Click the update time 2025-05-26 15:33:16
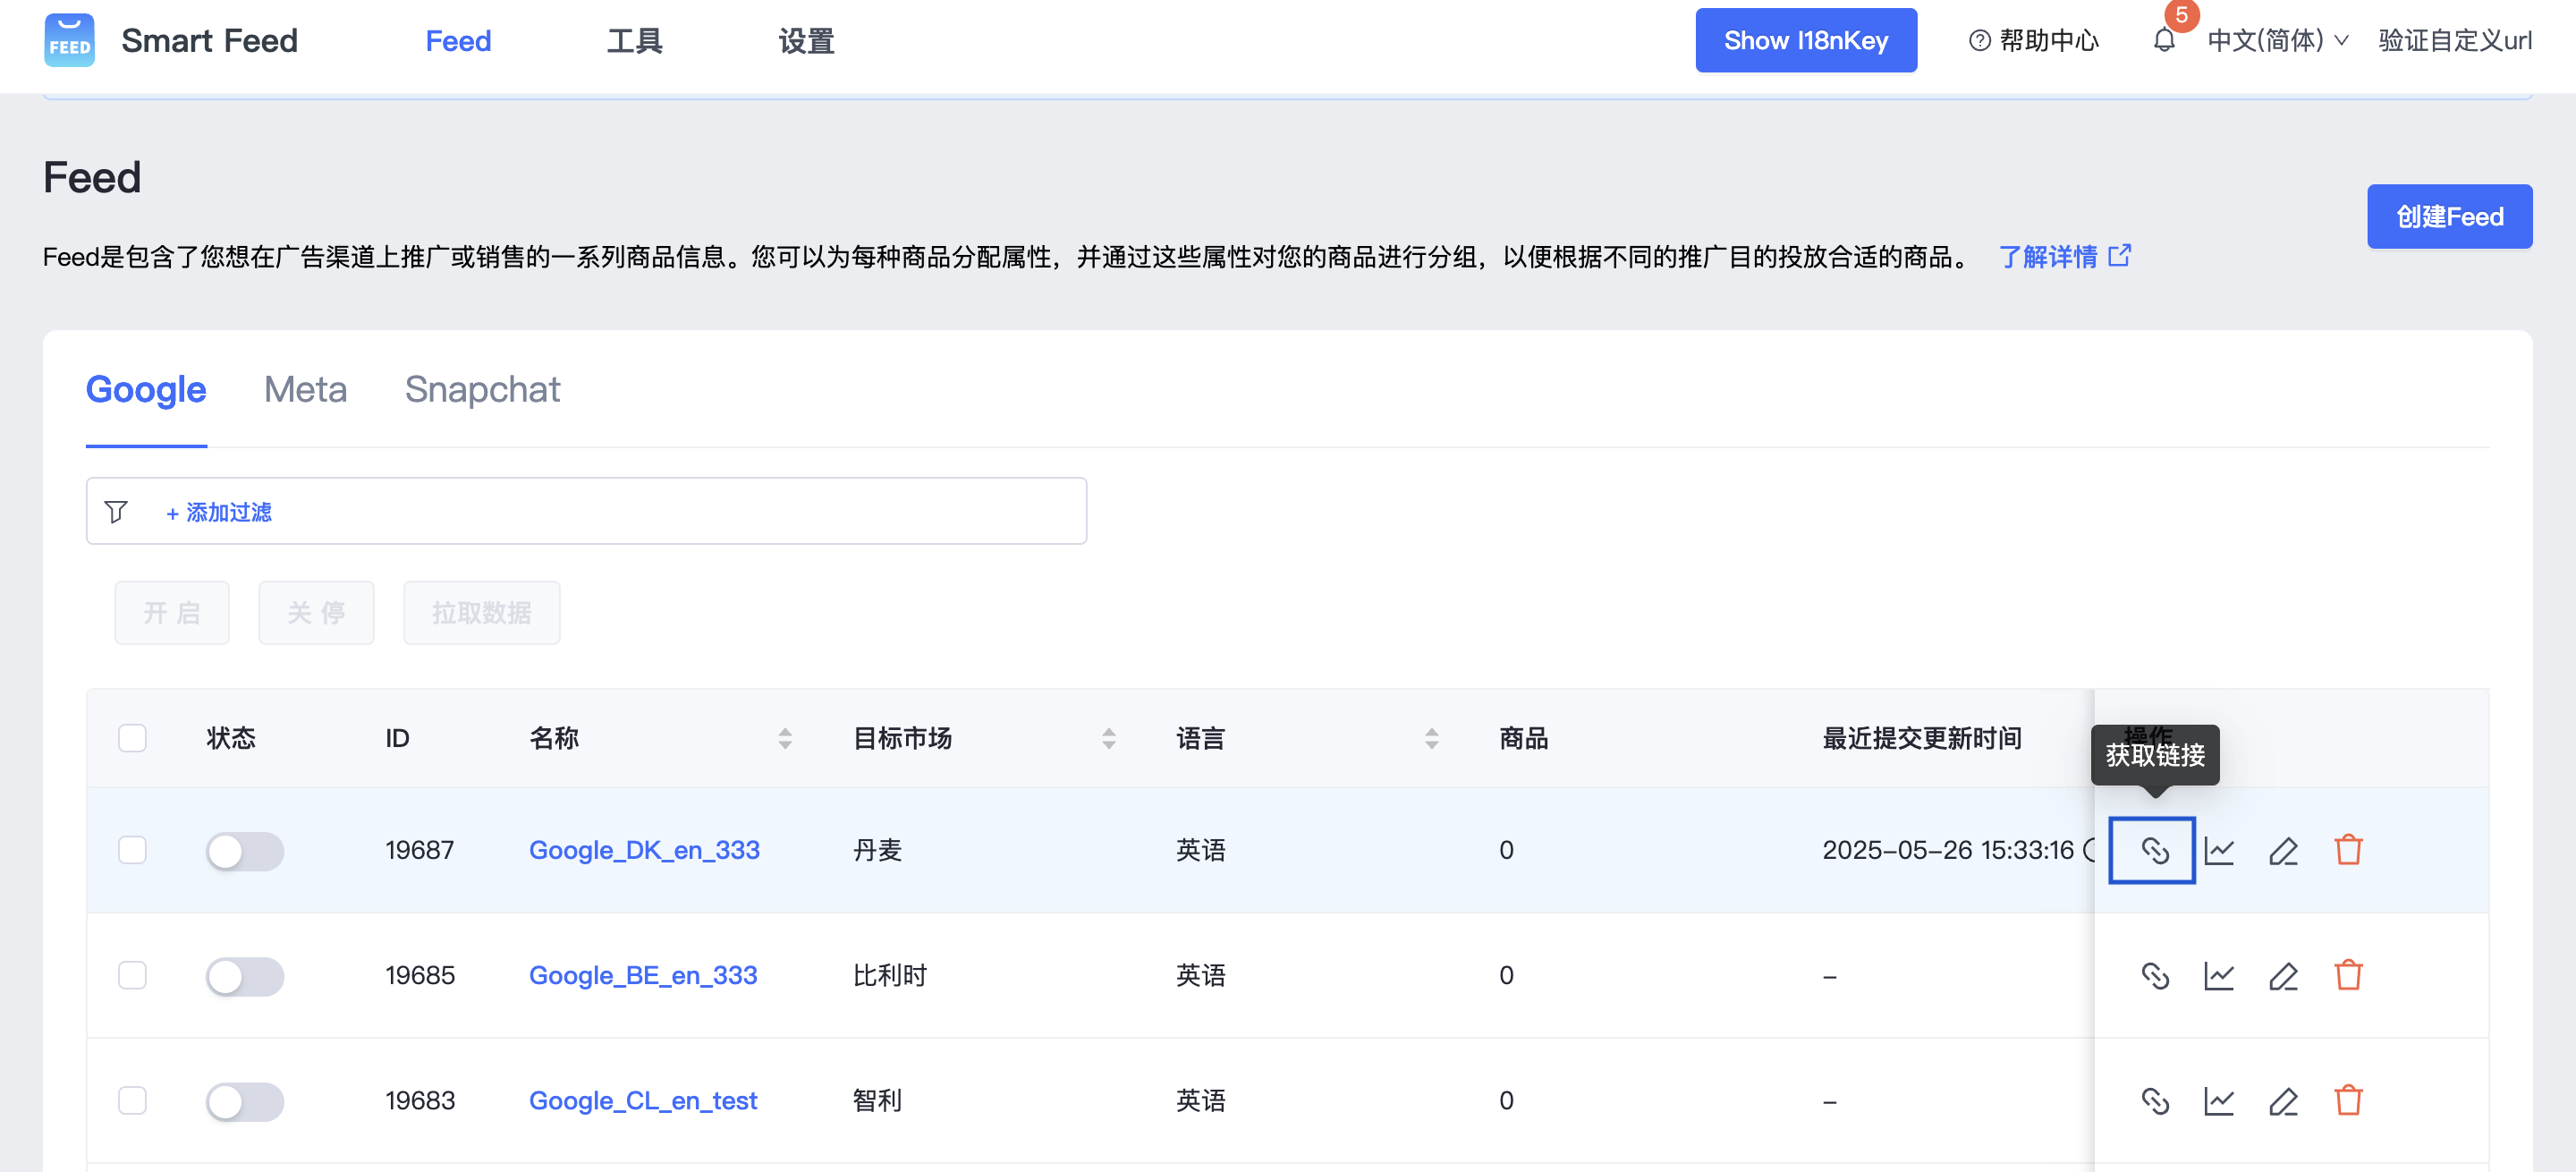The width and height of the screenshot is (2576, 1172). click(1948, 850)
